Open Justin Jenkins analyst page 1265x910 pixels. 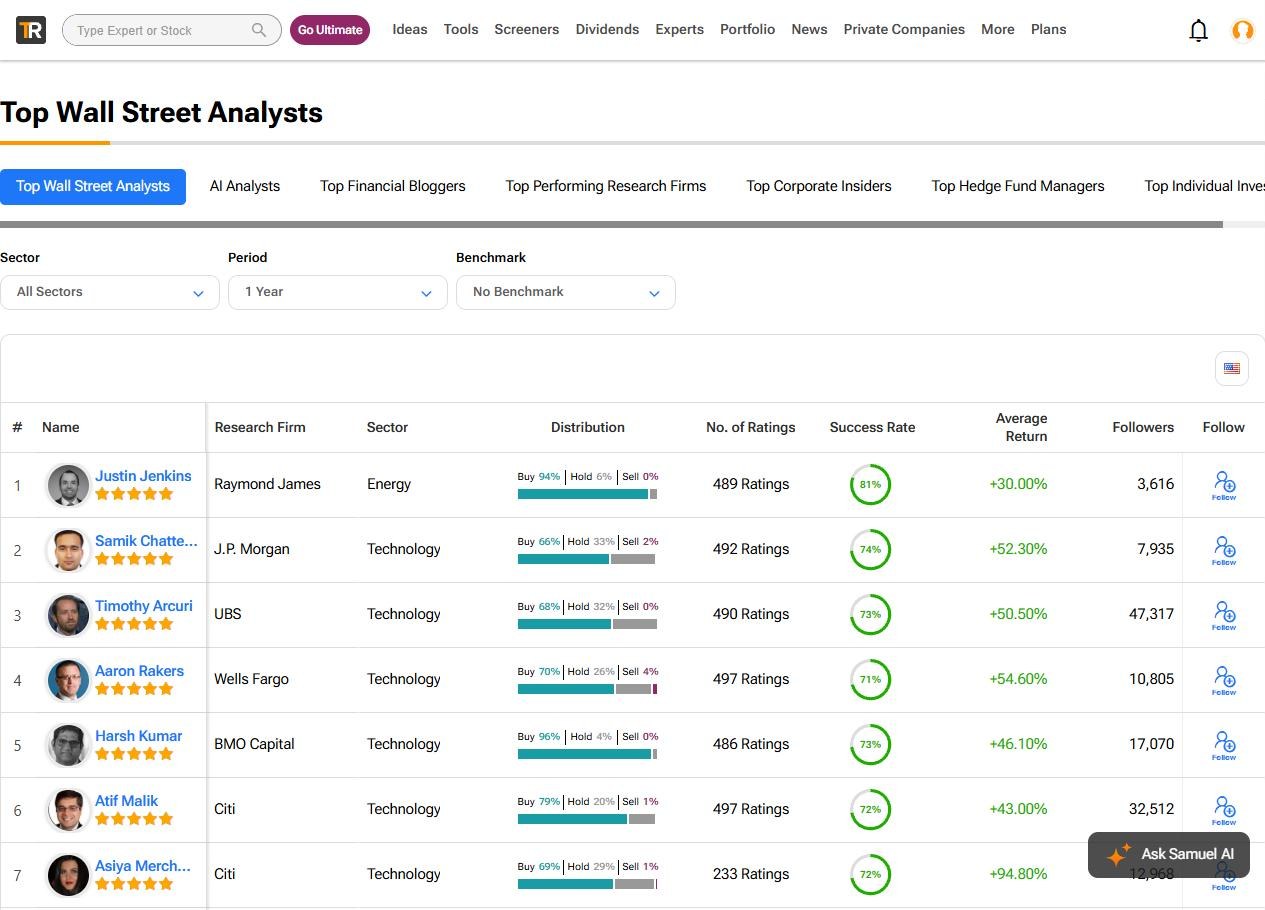pyautogui.click(x=143, y=476)
